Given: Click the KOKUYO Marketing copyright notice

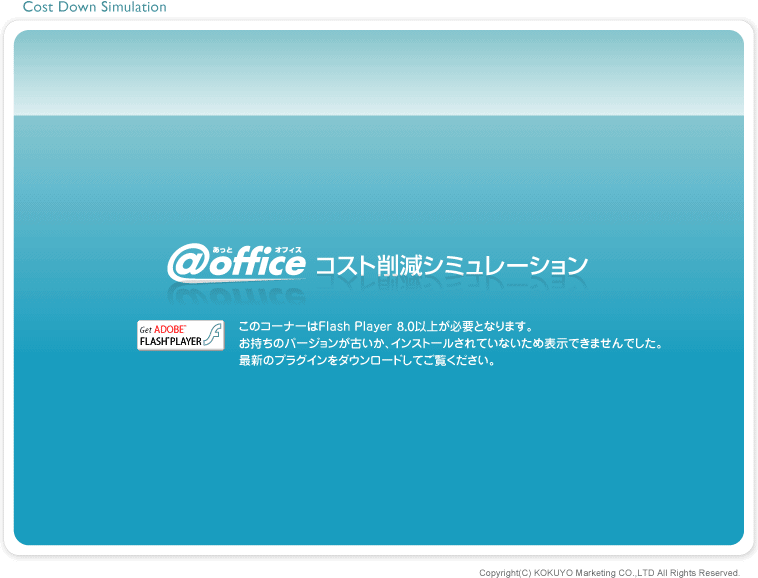Looking at the screenshot, I should click(x=609, y=573).
